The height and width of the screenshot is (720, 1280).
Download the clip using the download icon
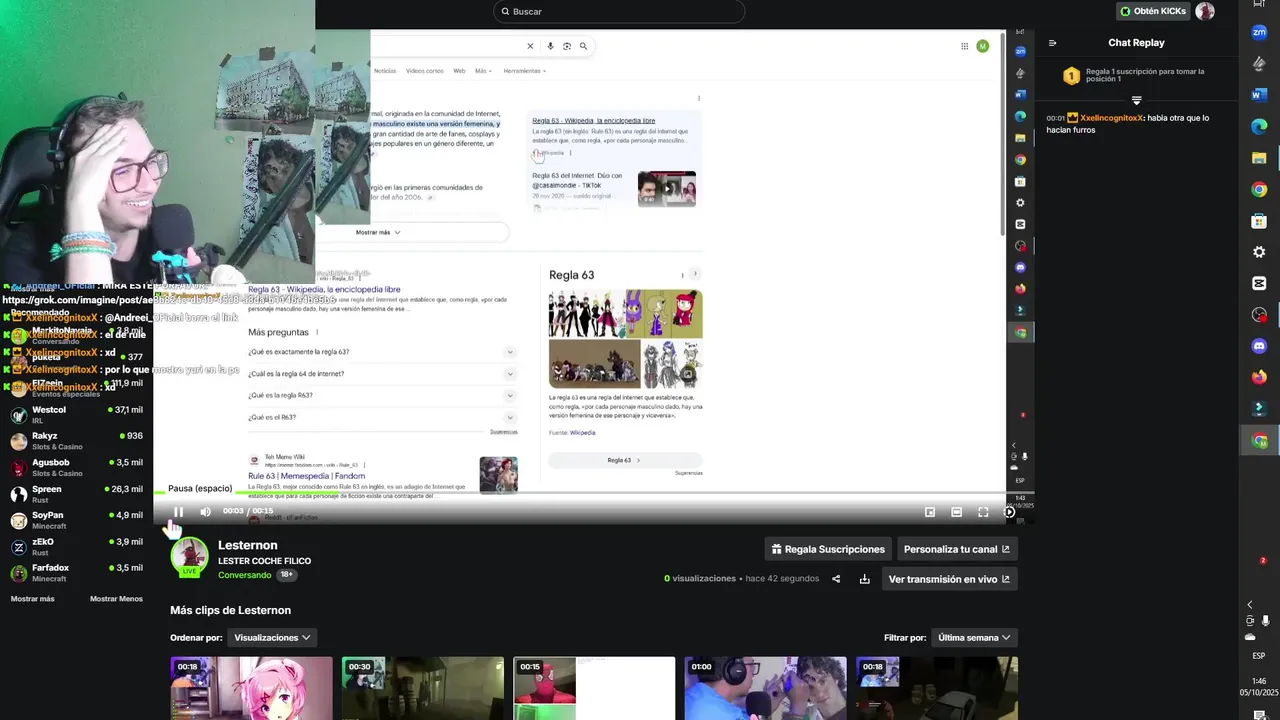864,579
